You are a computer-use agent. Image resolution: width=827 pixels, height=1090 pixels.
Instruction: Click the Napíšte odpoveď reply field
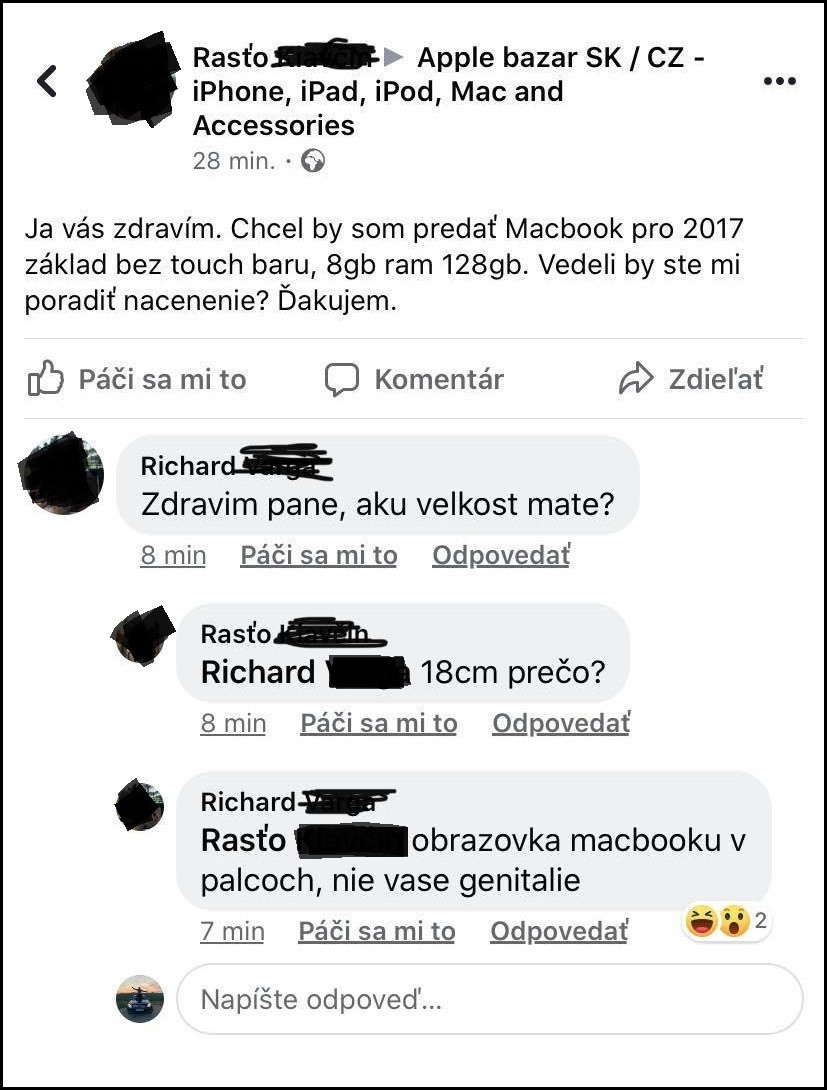point(490,999)
